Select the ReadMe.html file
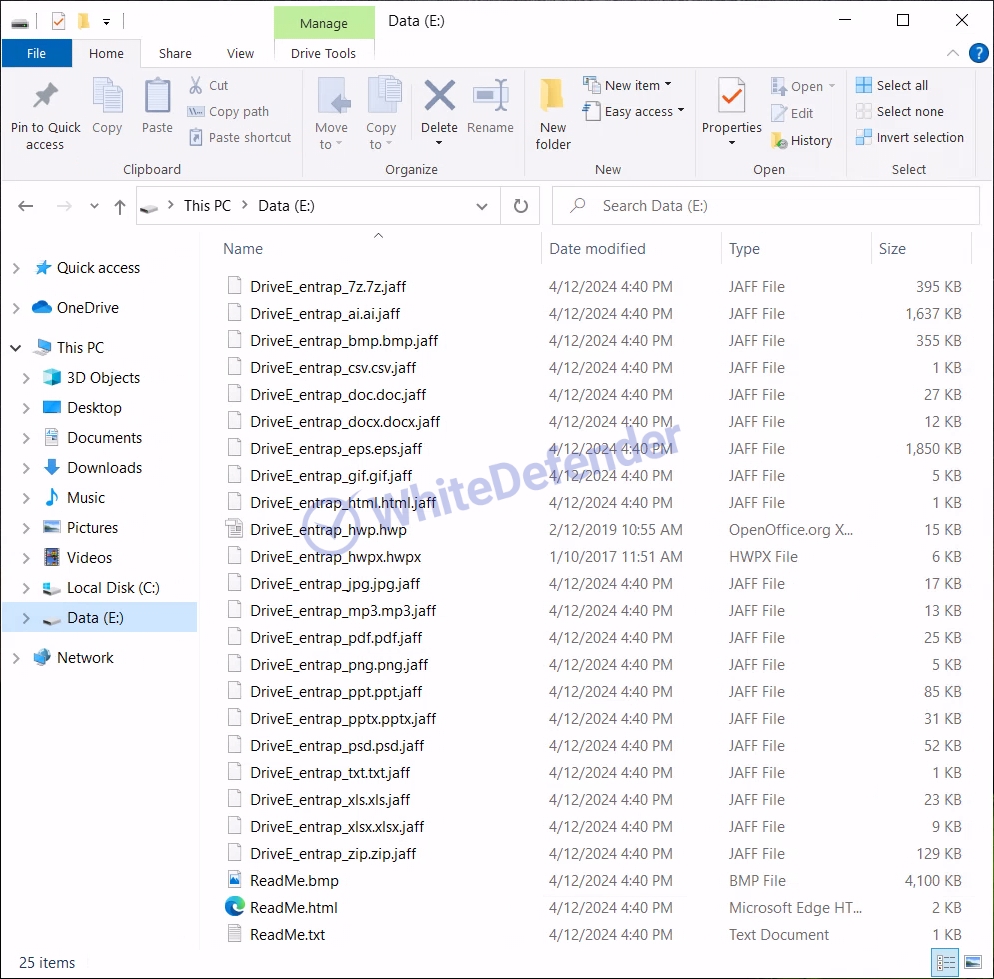994x979 pixels. pyautogui.click(x=294, y=908)
